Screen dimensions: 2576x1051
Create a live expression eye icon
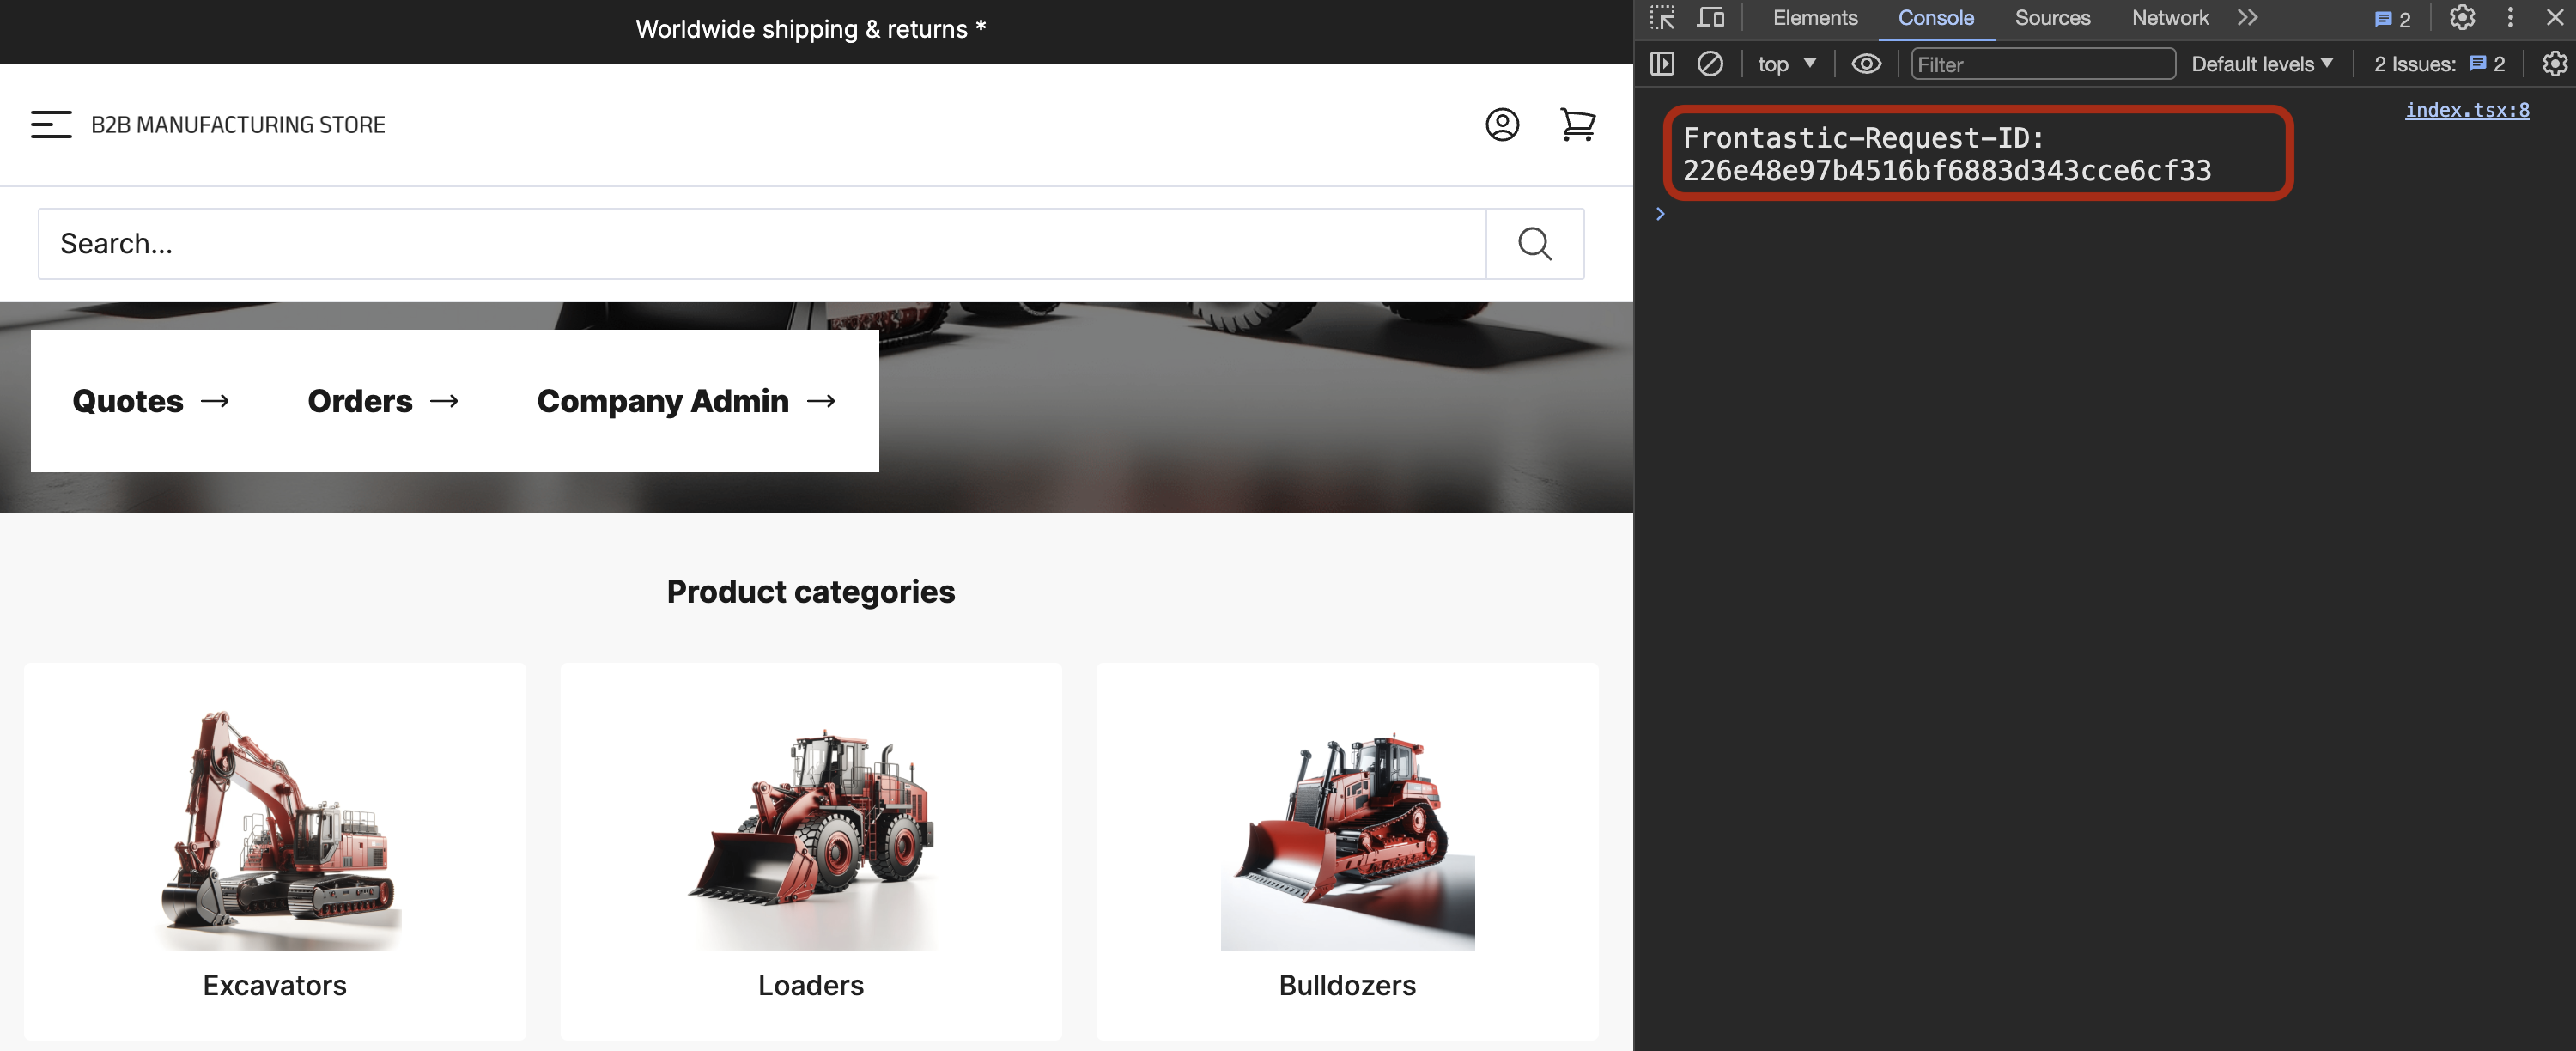1866,64
